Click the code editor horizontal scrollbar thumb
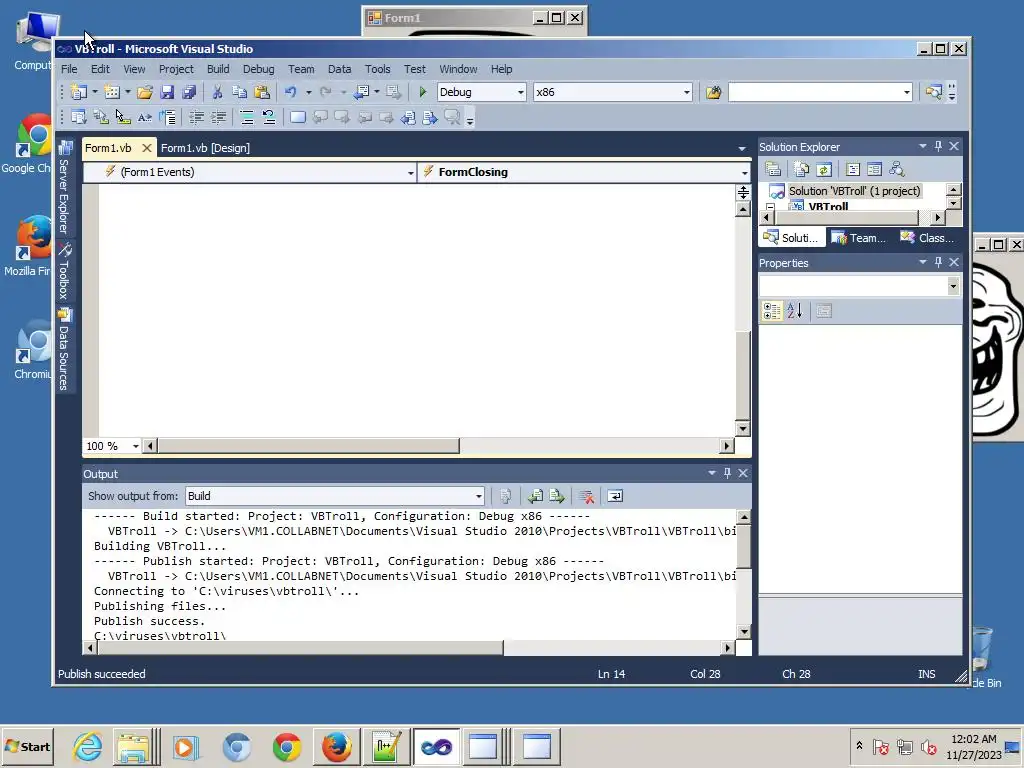Screen dimensions: 1024x768 (308, 446)
